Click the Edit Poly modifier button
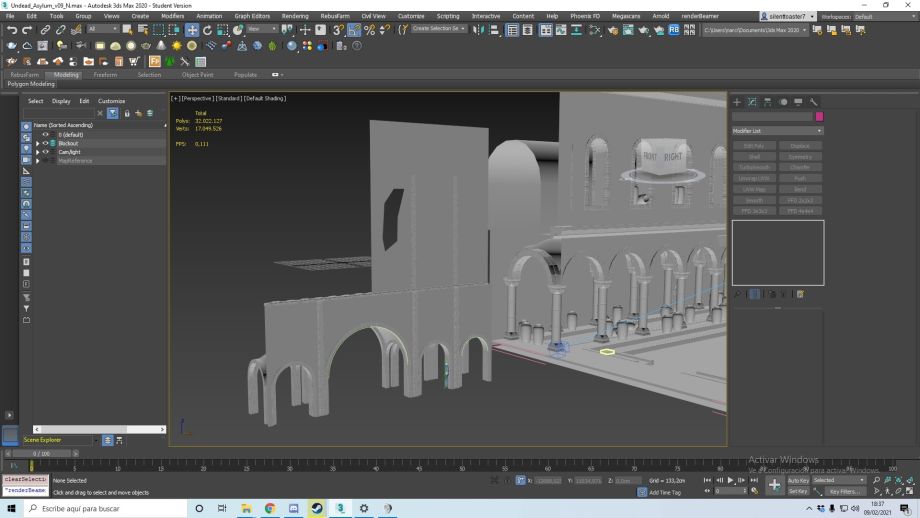 (x=754, y=146)
